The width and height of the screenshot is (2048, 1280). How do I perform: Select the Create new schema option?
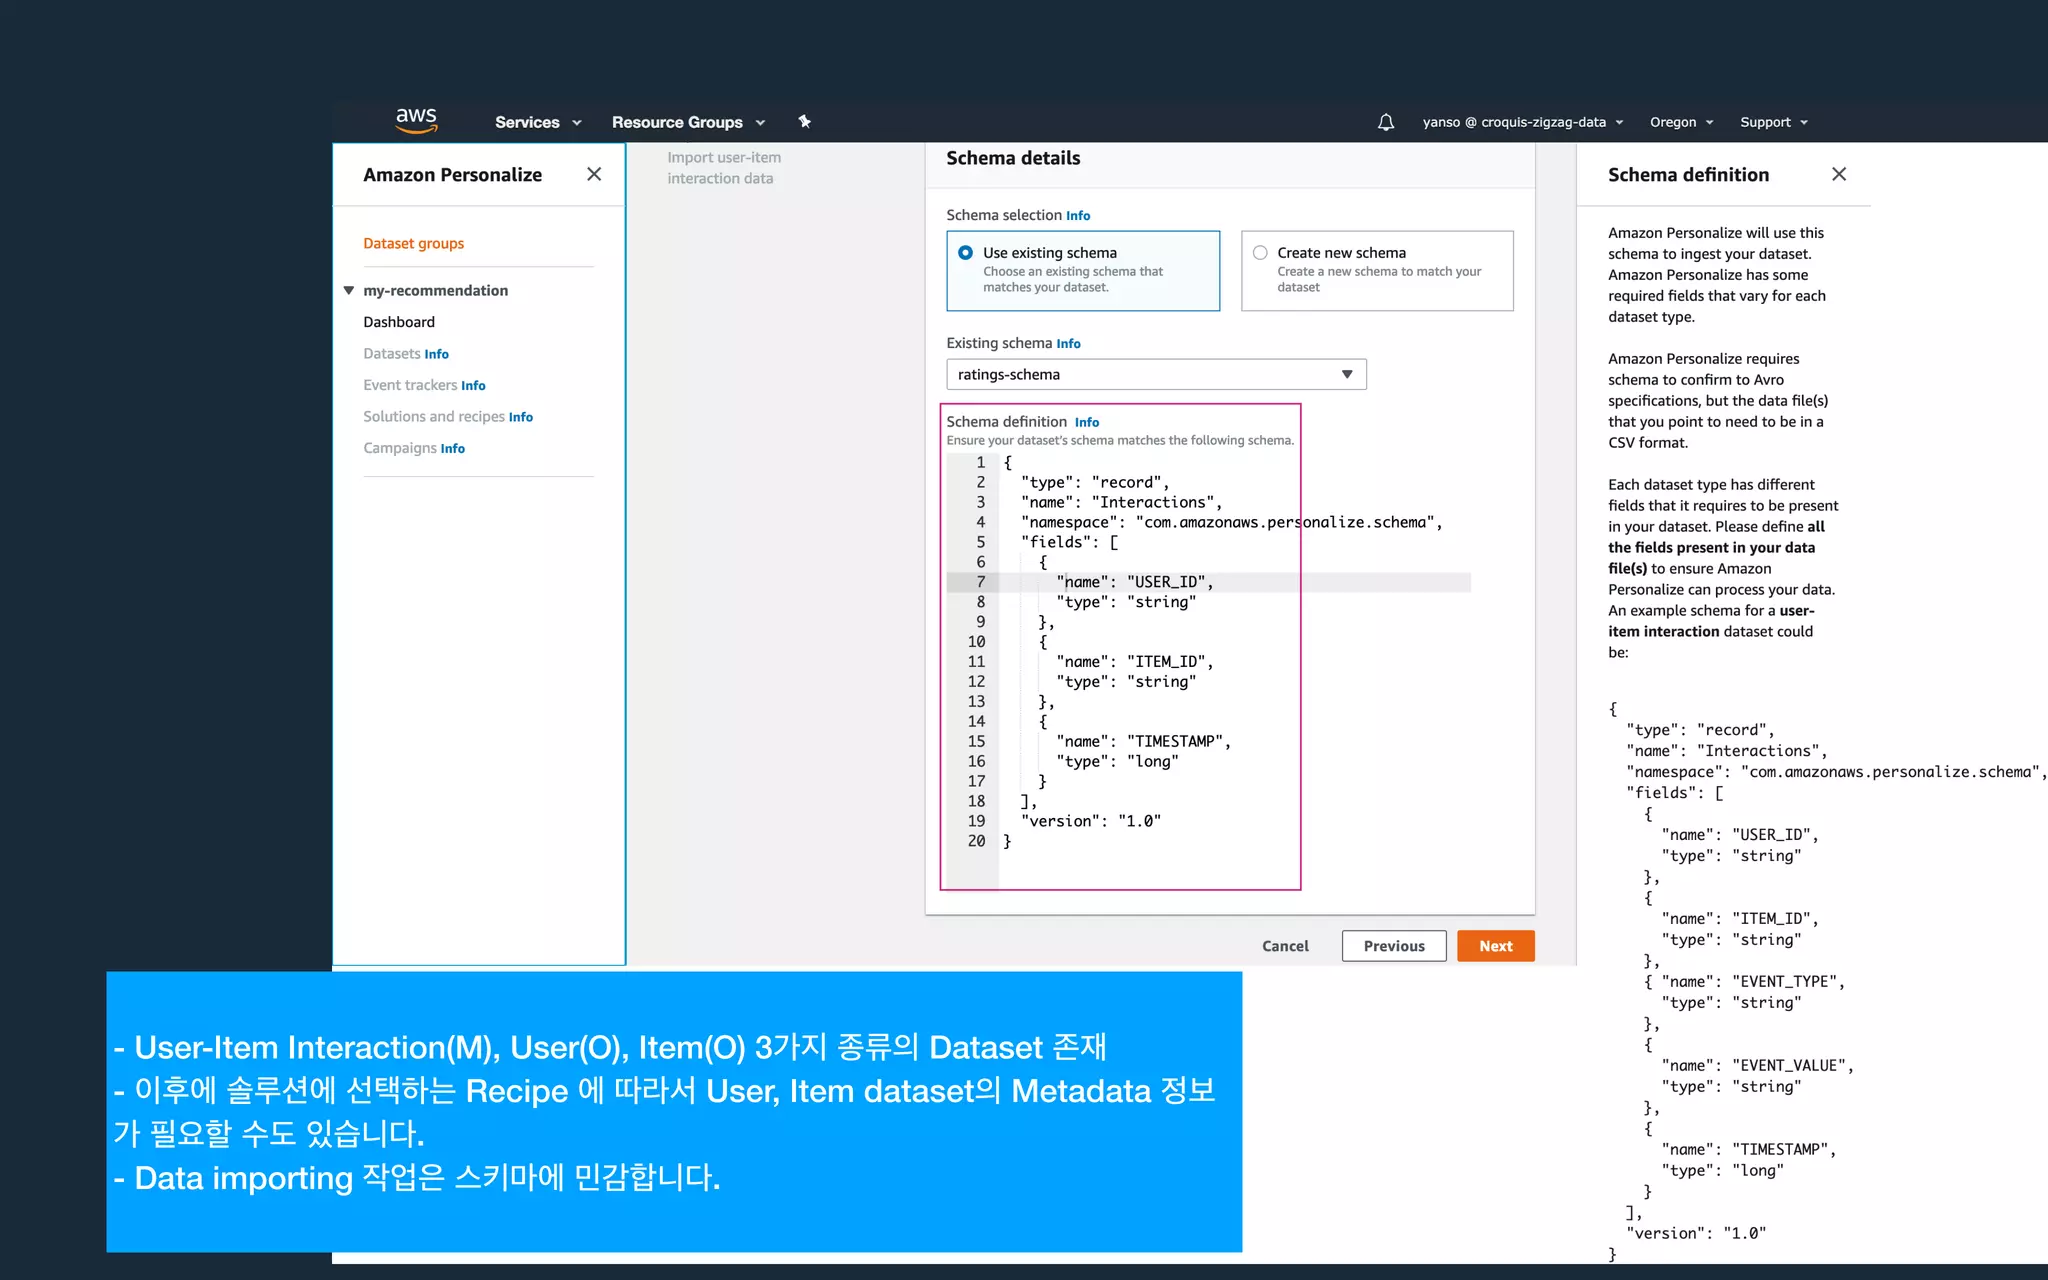(x=1377, y=271)
